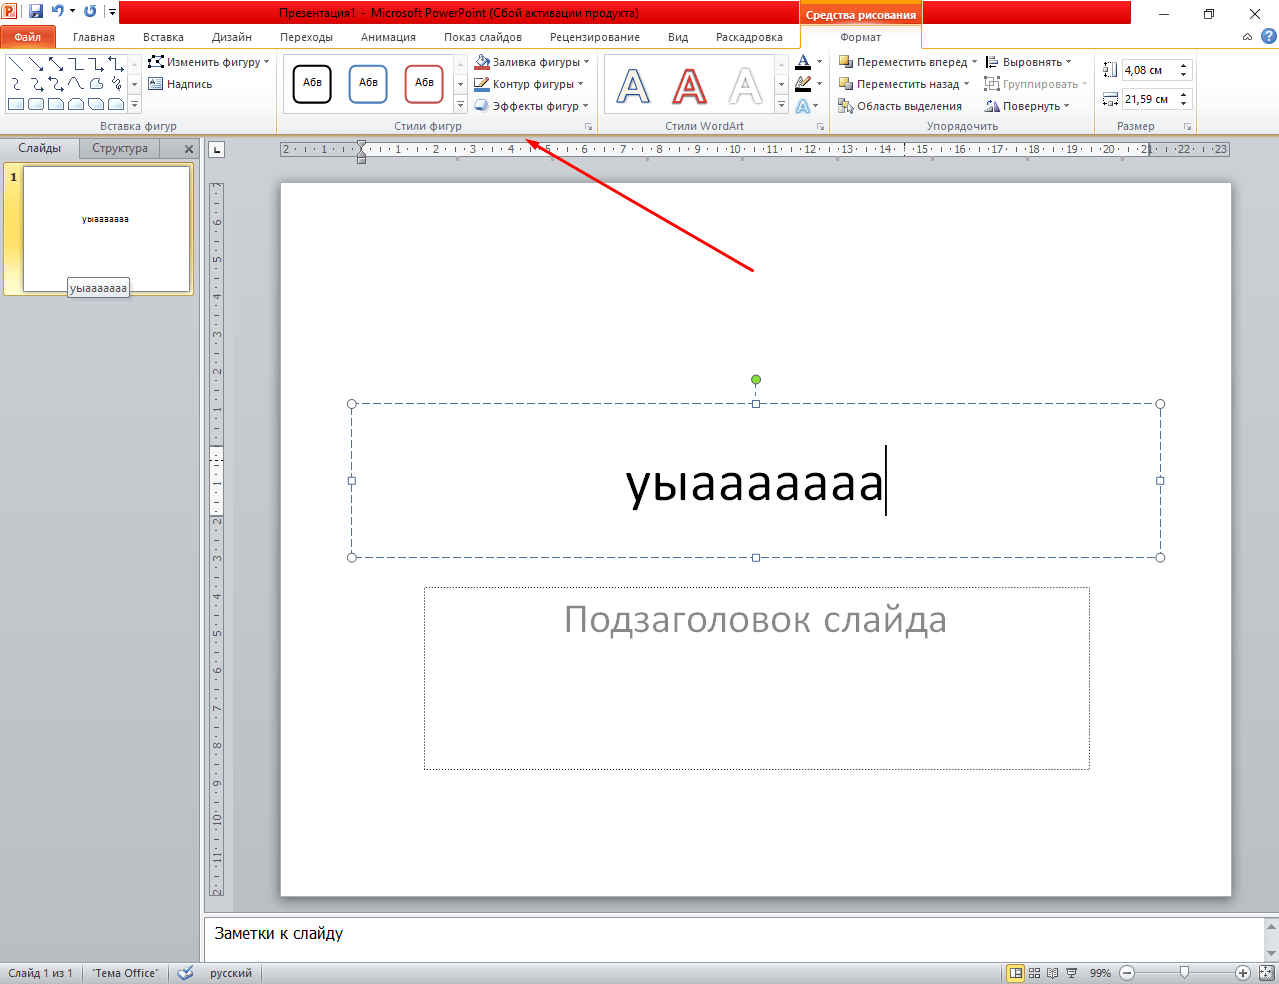Apply the red outlined WordArt style
Image resolution: width=1279 pixels, height=984 pixels.
tap(689, 86)
